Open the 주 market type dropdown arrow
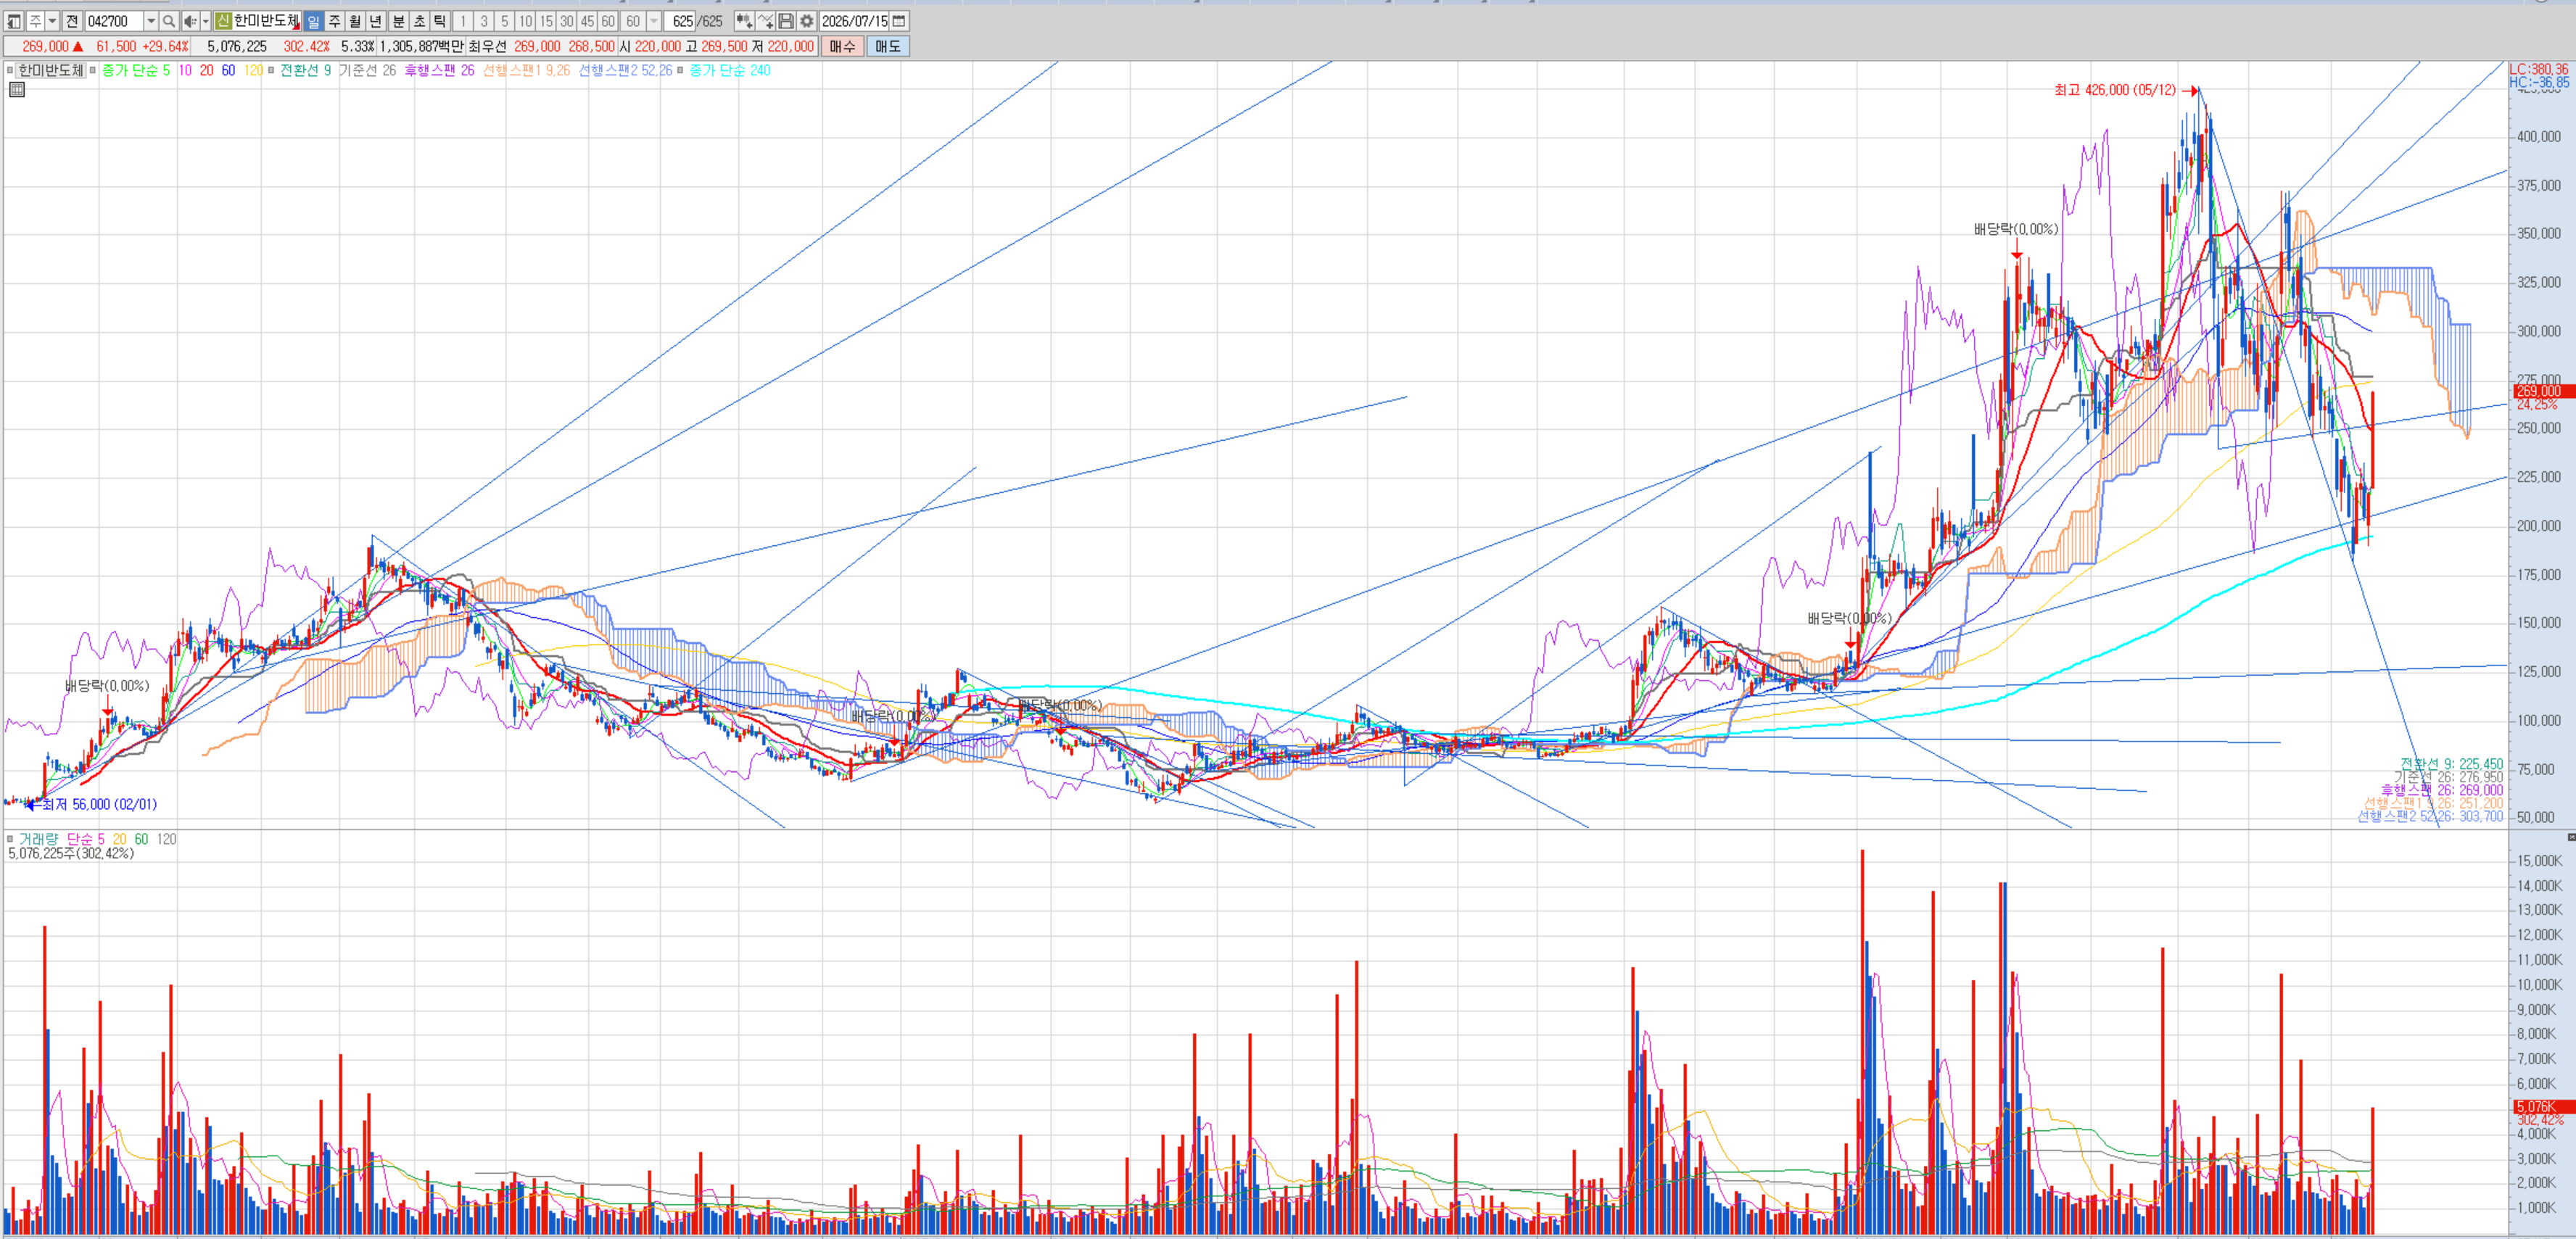 (52, 21)
